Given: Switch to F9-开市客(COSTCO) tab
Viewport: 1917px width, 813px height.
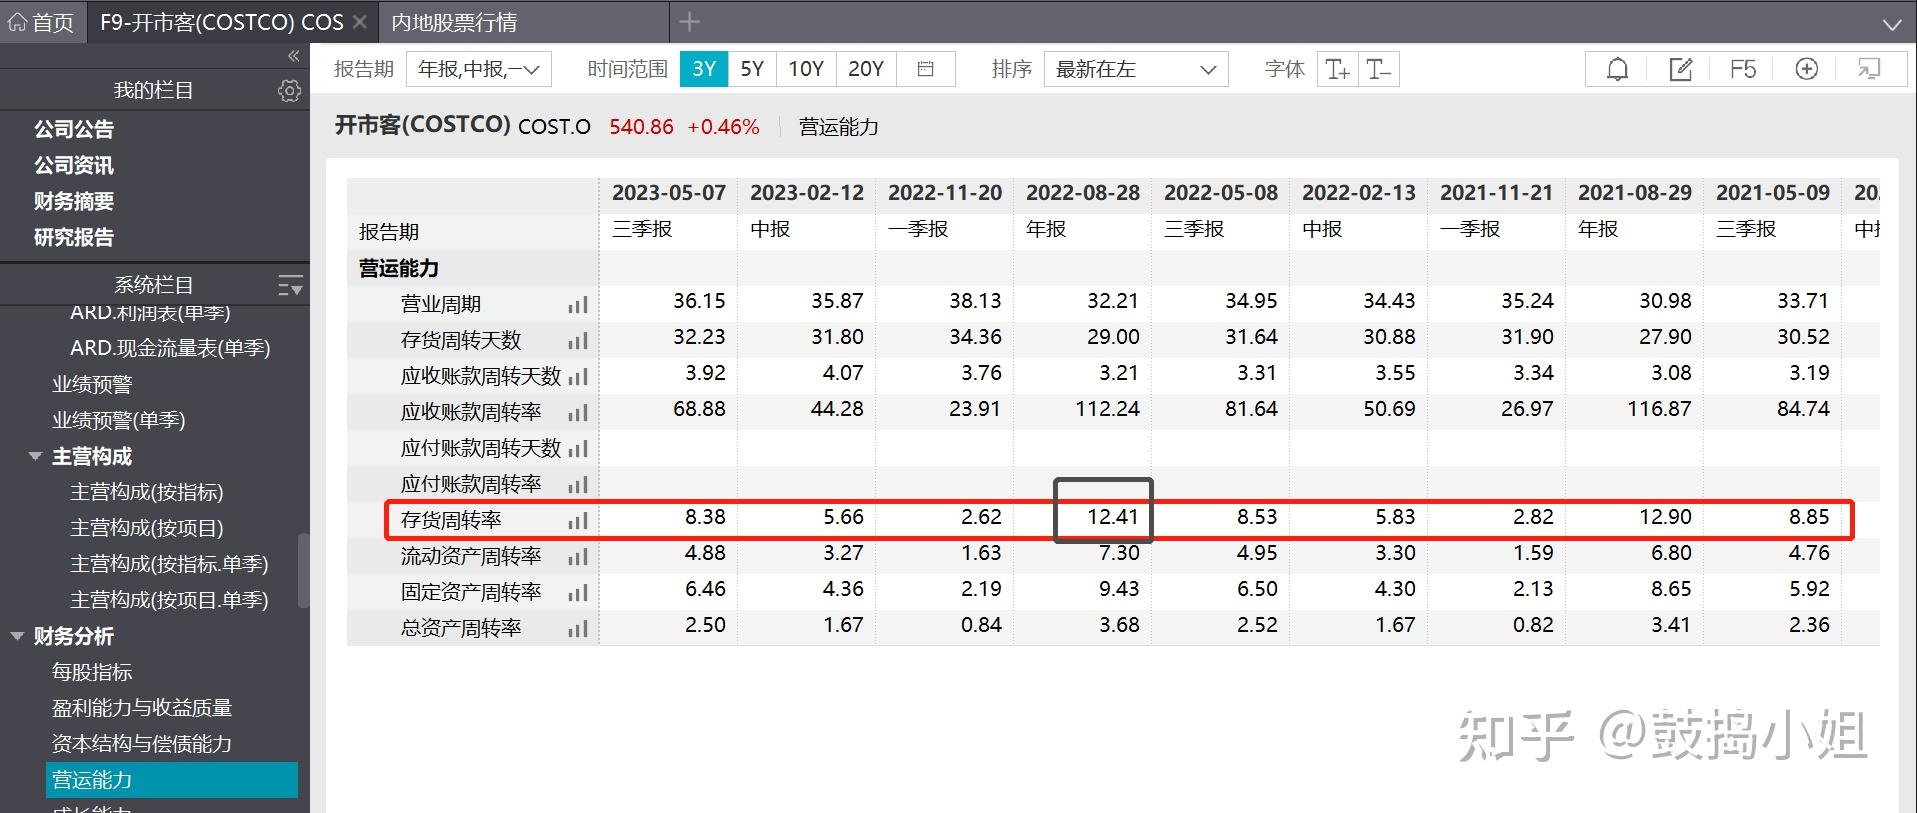Looking at the screenshot, I should [221, 22].
